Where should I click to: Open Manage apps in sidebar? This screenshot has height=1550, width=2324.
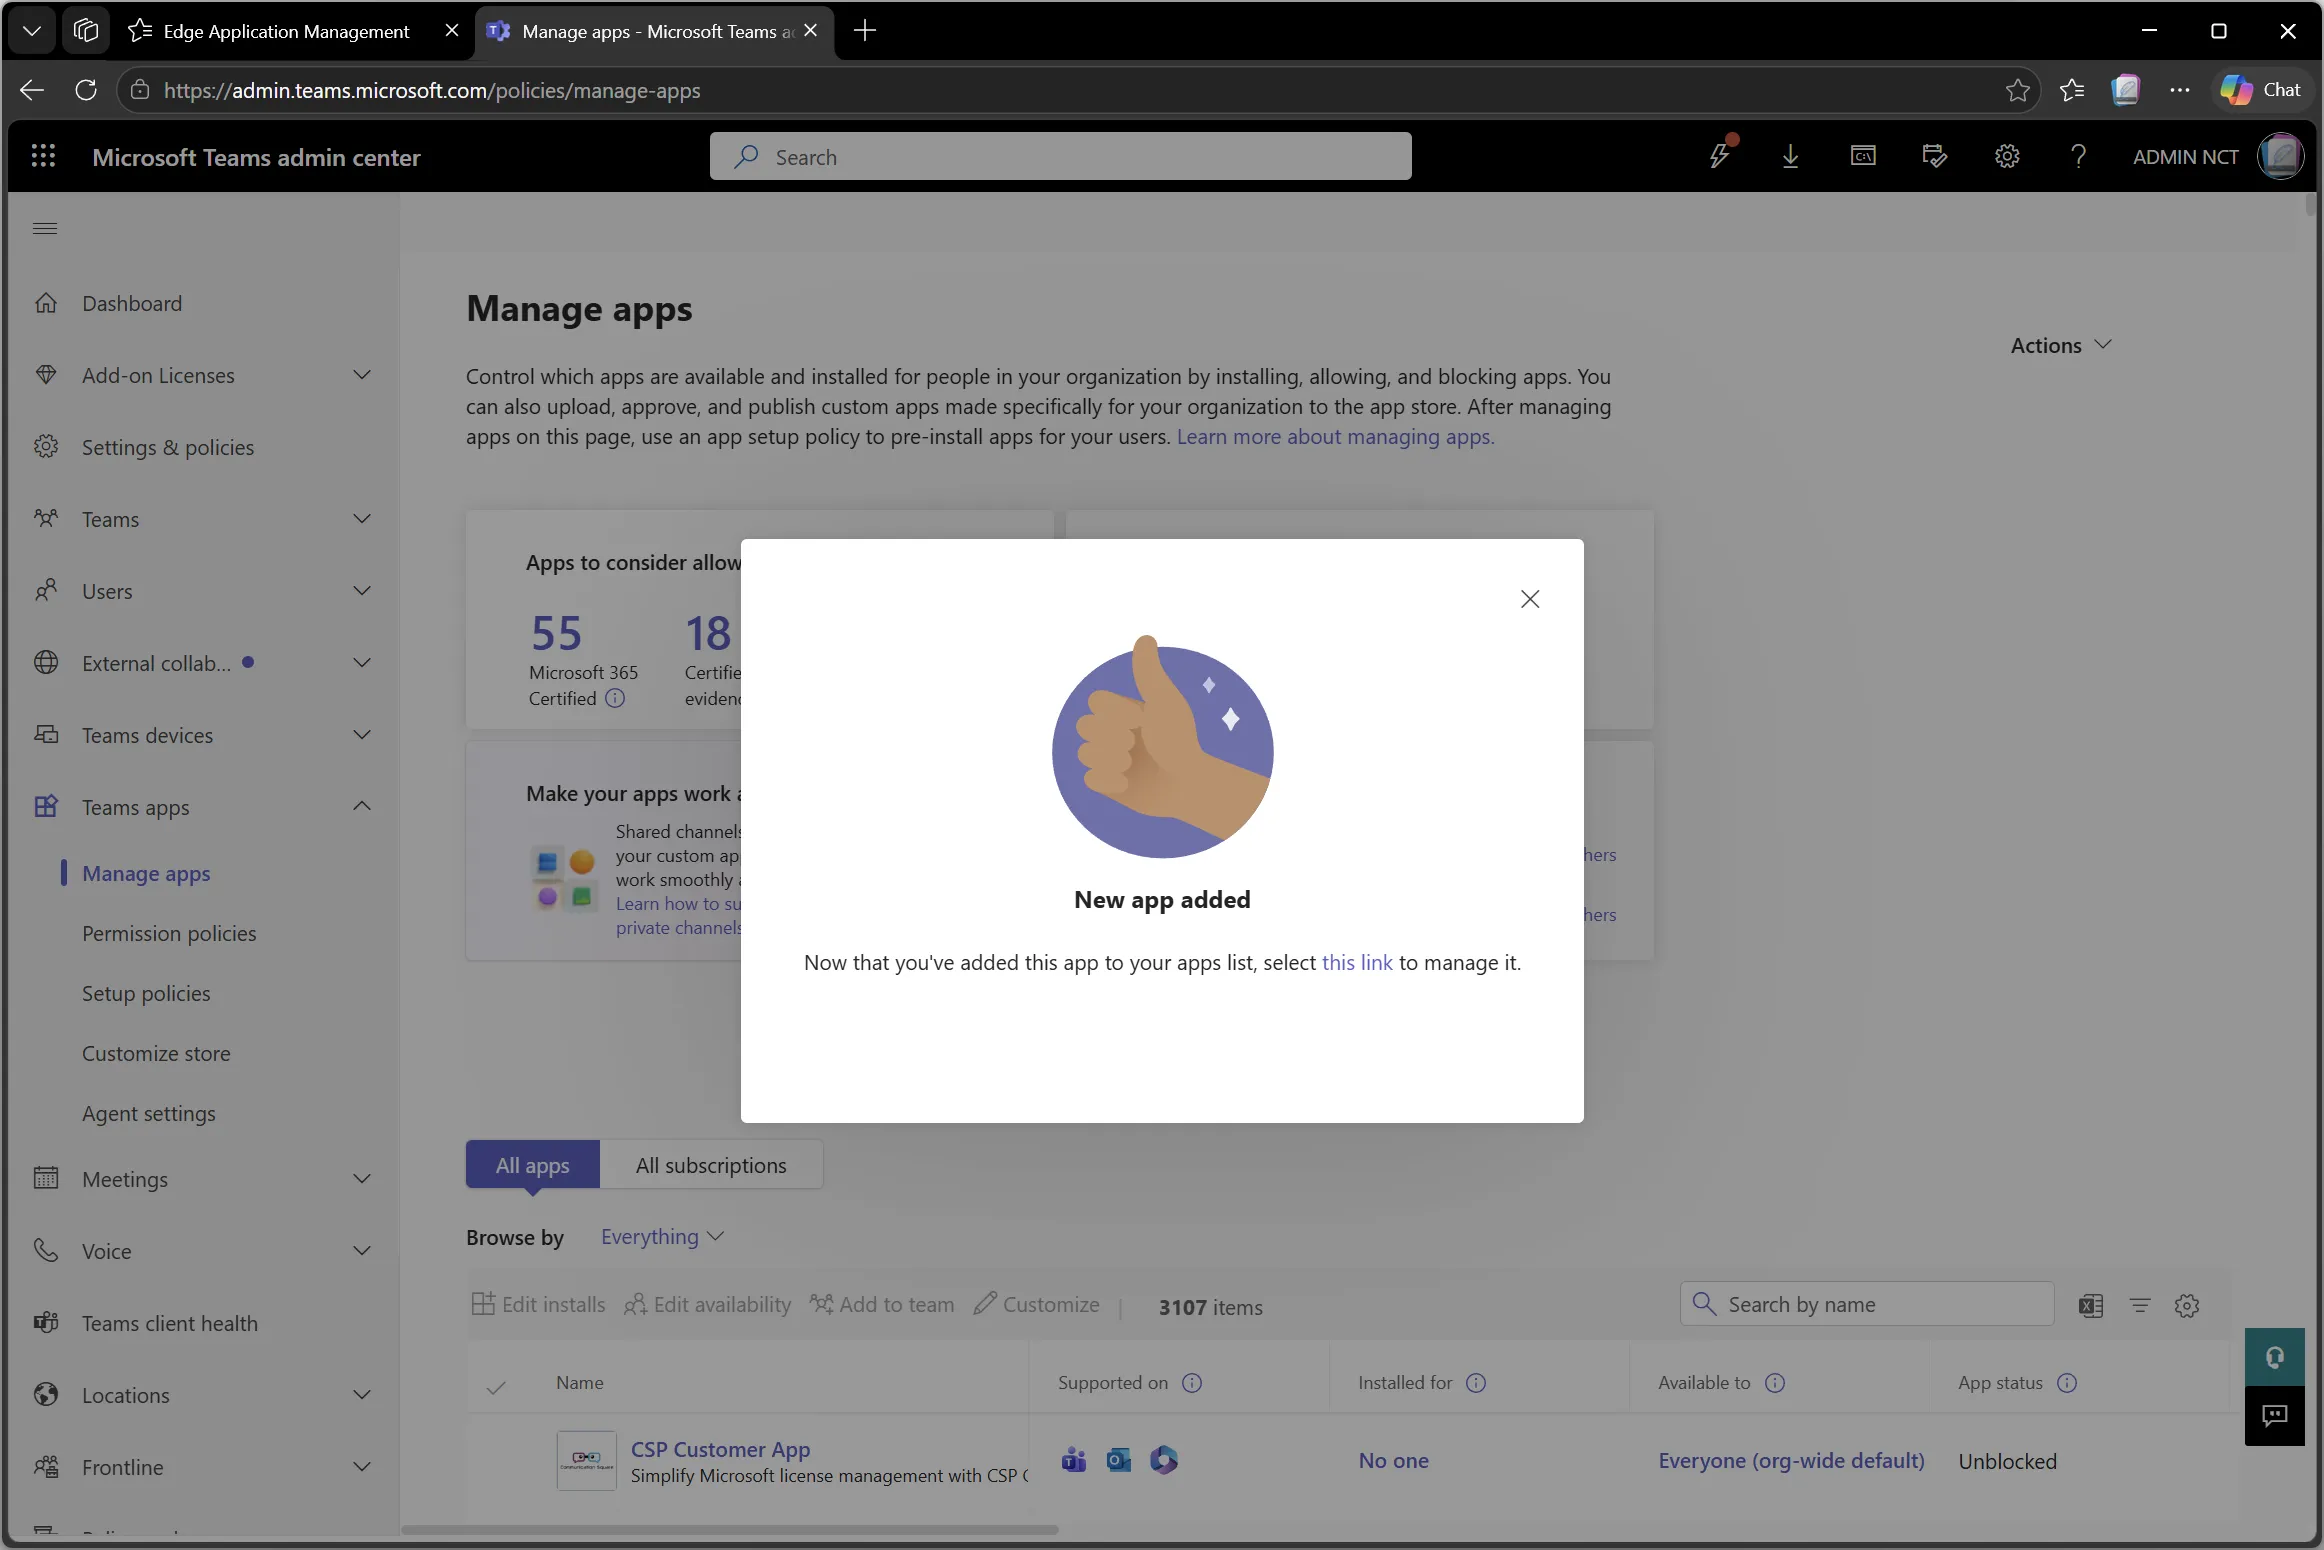pyautogui.click(x=146, y=873)
